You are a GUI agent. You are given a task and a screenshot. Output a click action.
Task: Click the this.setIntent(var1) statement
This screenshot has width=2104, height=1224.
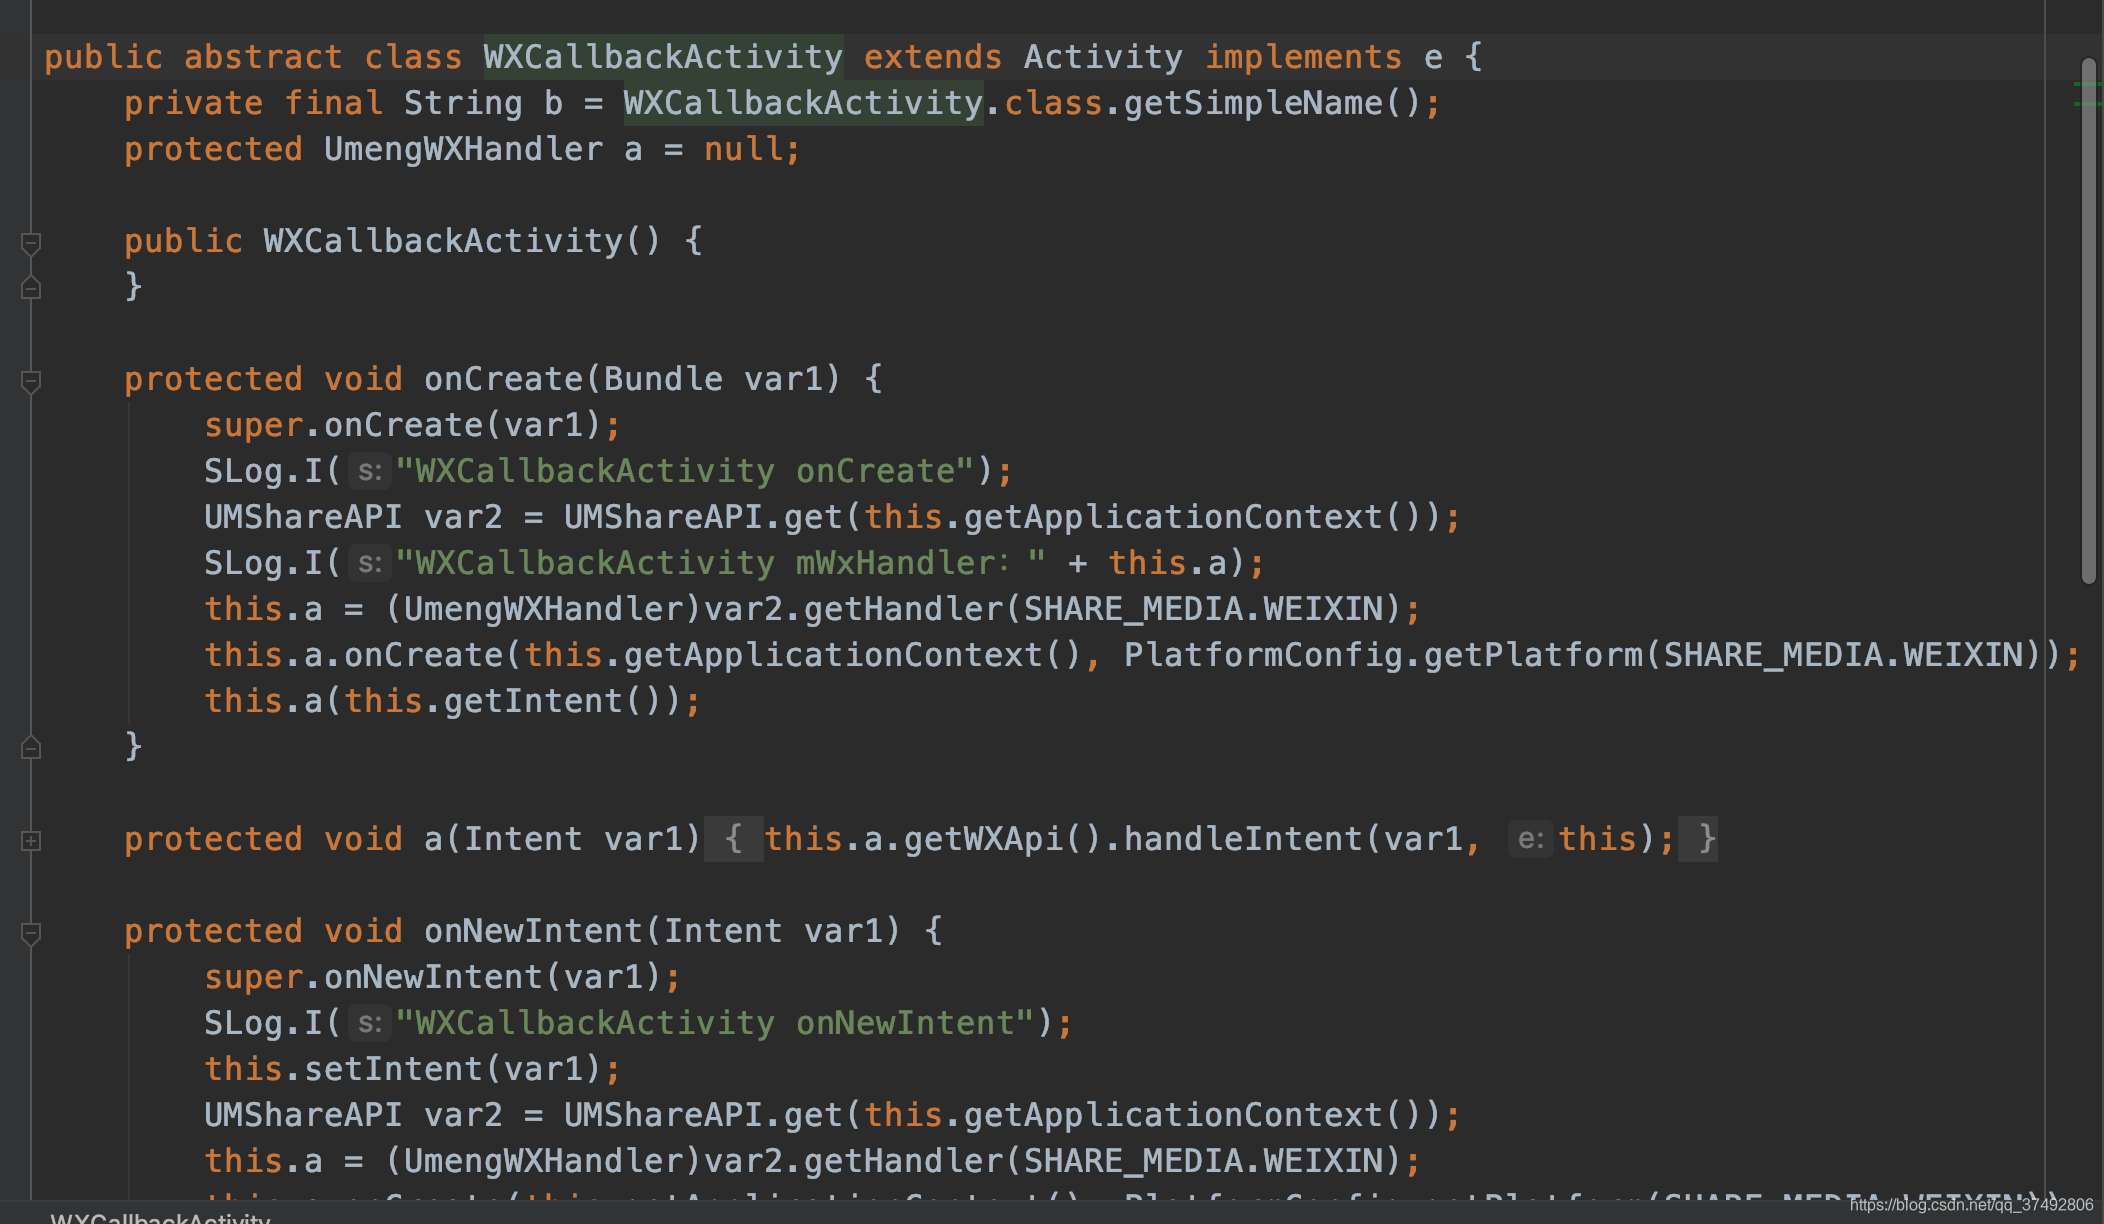[x=412, y=1069]
